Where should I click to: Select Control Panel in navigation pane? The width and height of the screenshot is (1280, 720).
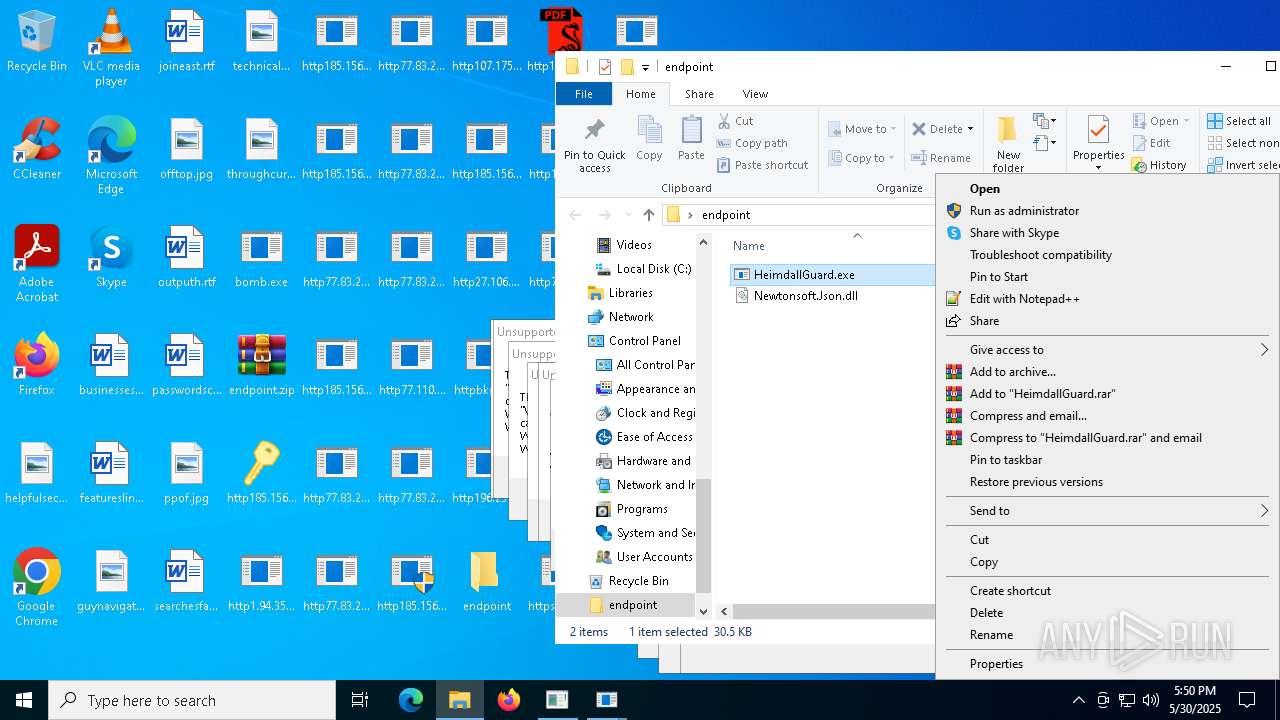click(x=634, y=341)
